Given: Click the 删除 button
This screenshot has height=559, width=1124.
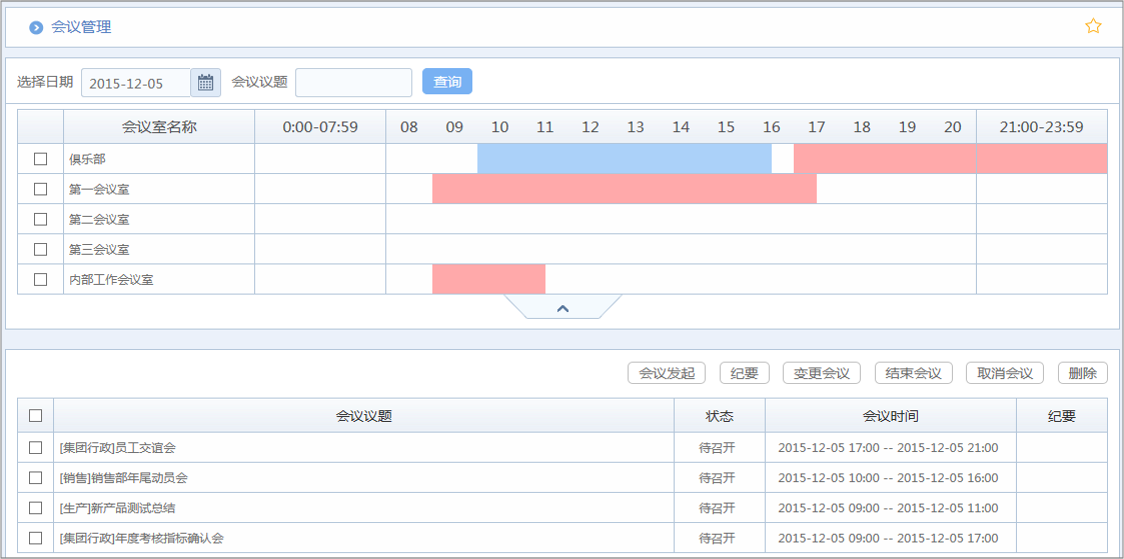Looking at the screenshot, I should (1082, 373).
